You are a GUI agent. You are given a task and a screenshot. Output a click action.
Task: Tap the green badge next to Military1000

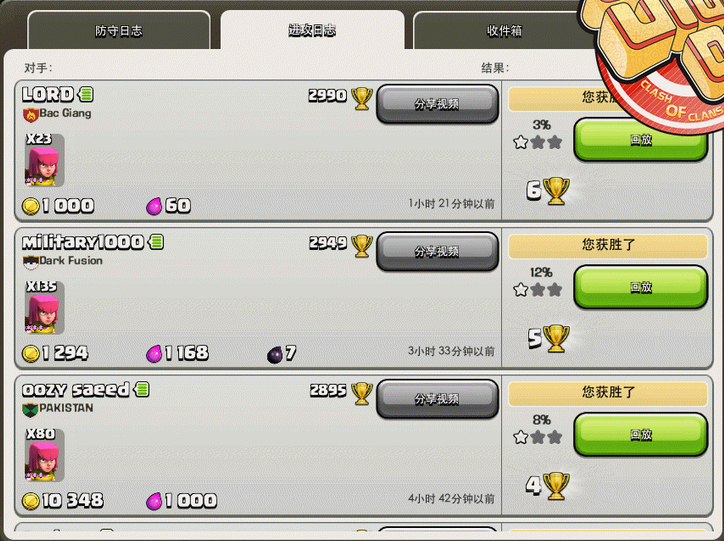[x=156, y=241]
